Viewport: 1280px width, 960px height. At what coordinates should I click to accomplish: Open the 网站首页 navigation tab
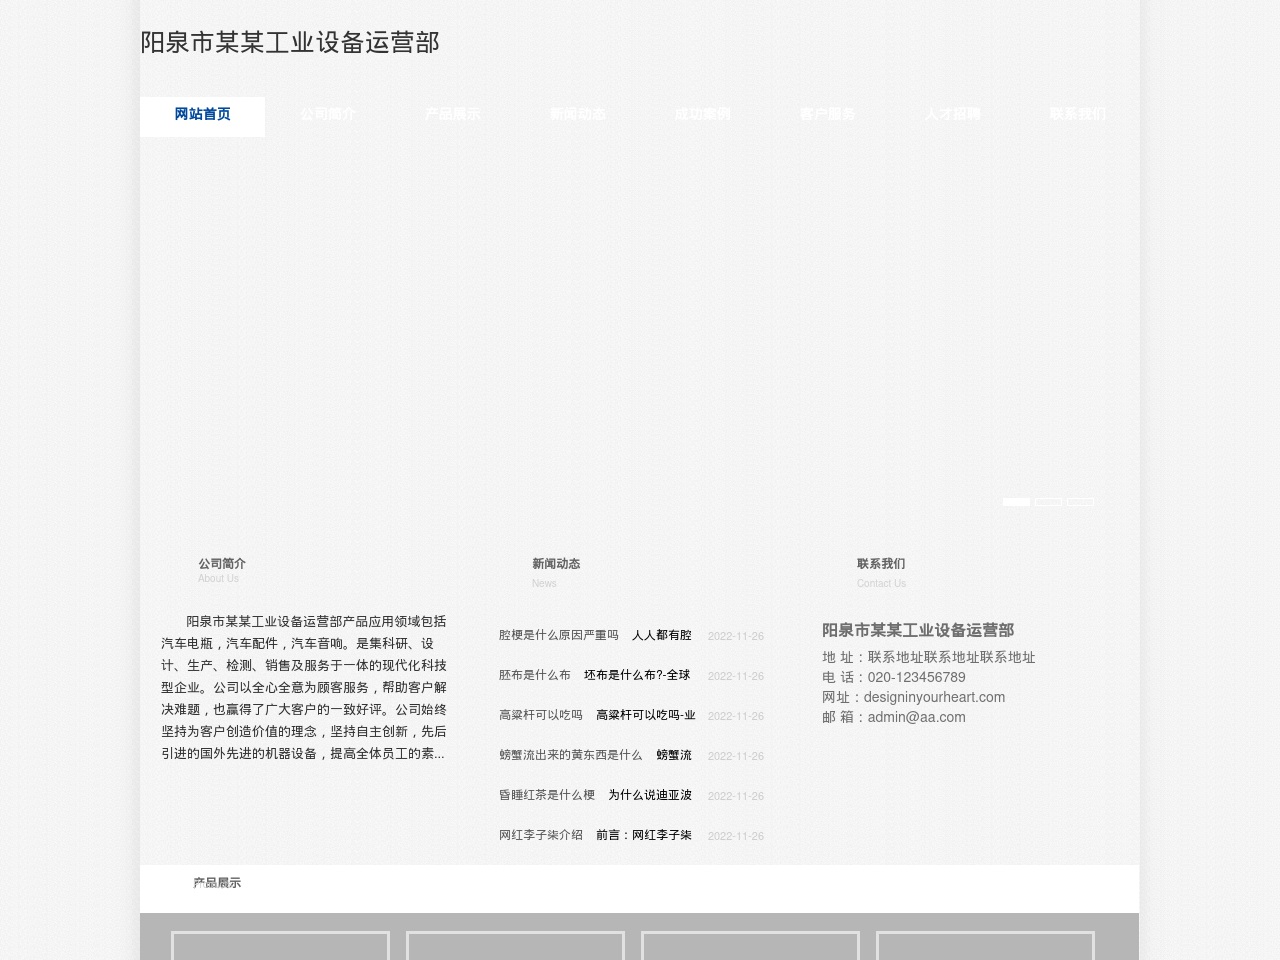202,116
